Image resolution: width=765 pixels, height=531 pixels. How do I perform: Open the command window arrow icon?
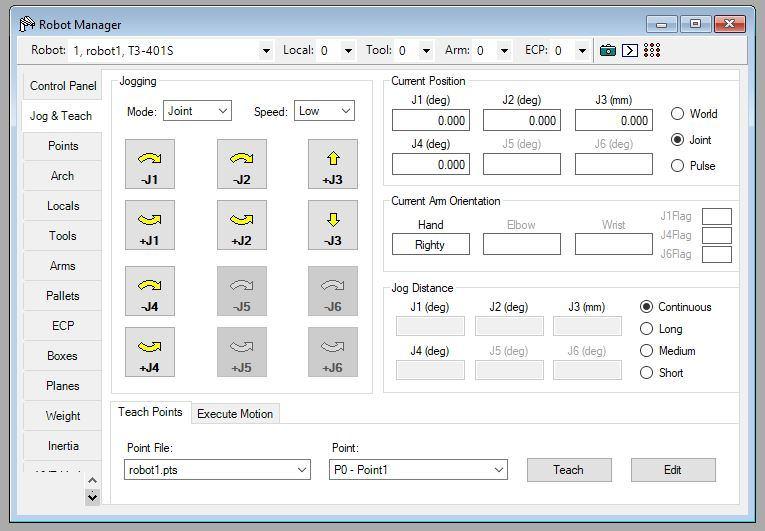(x=629, y=50)
